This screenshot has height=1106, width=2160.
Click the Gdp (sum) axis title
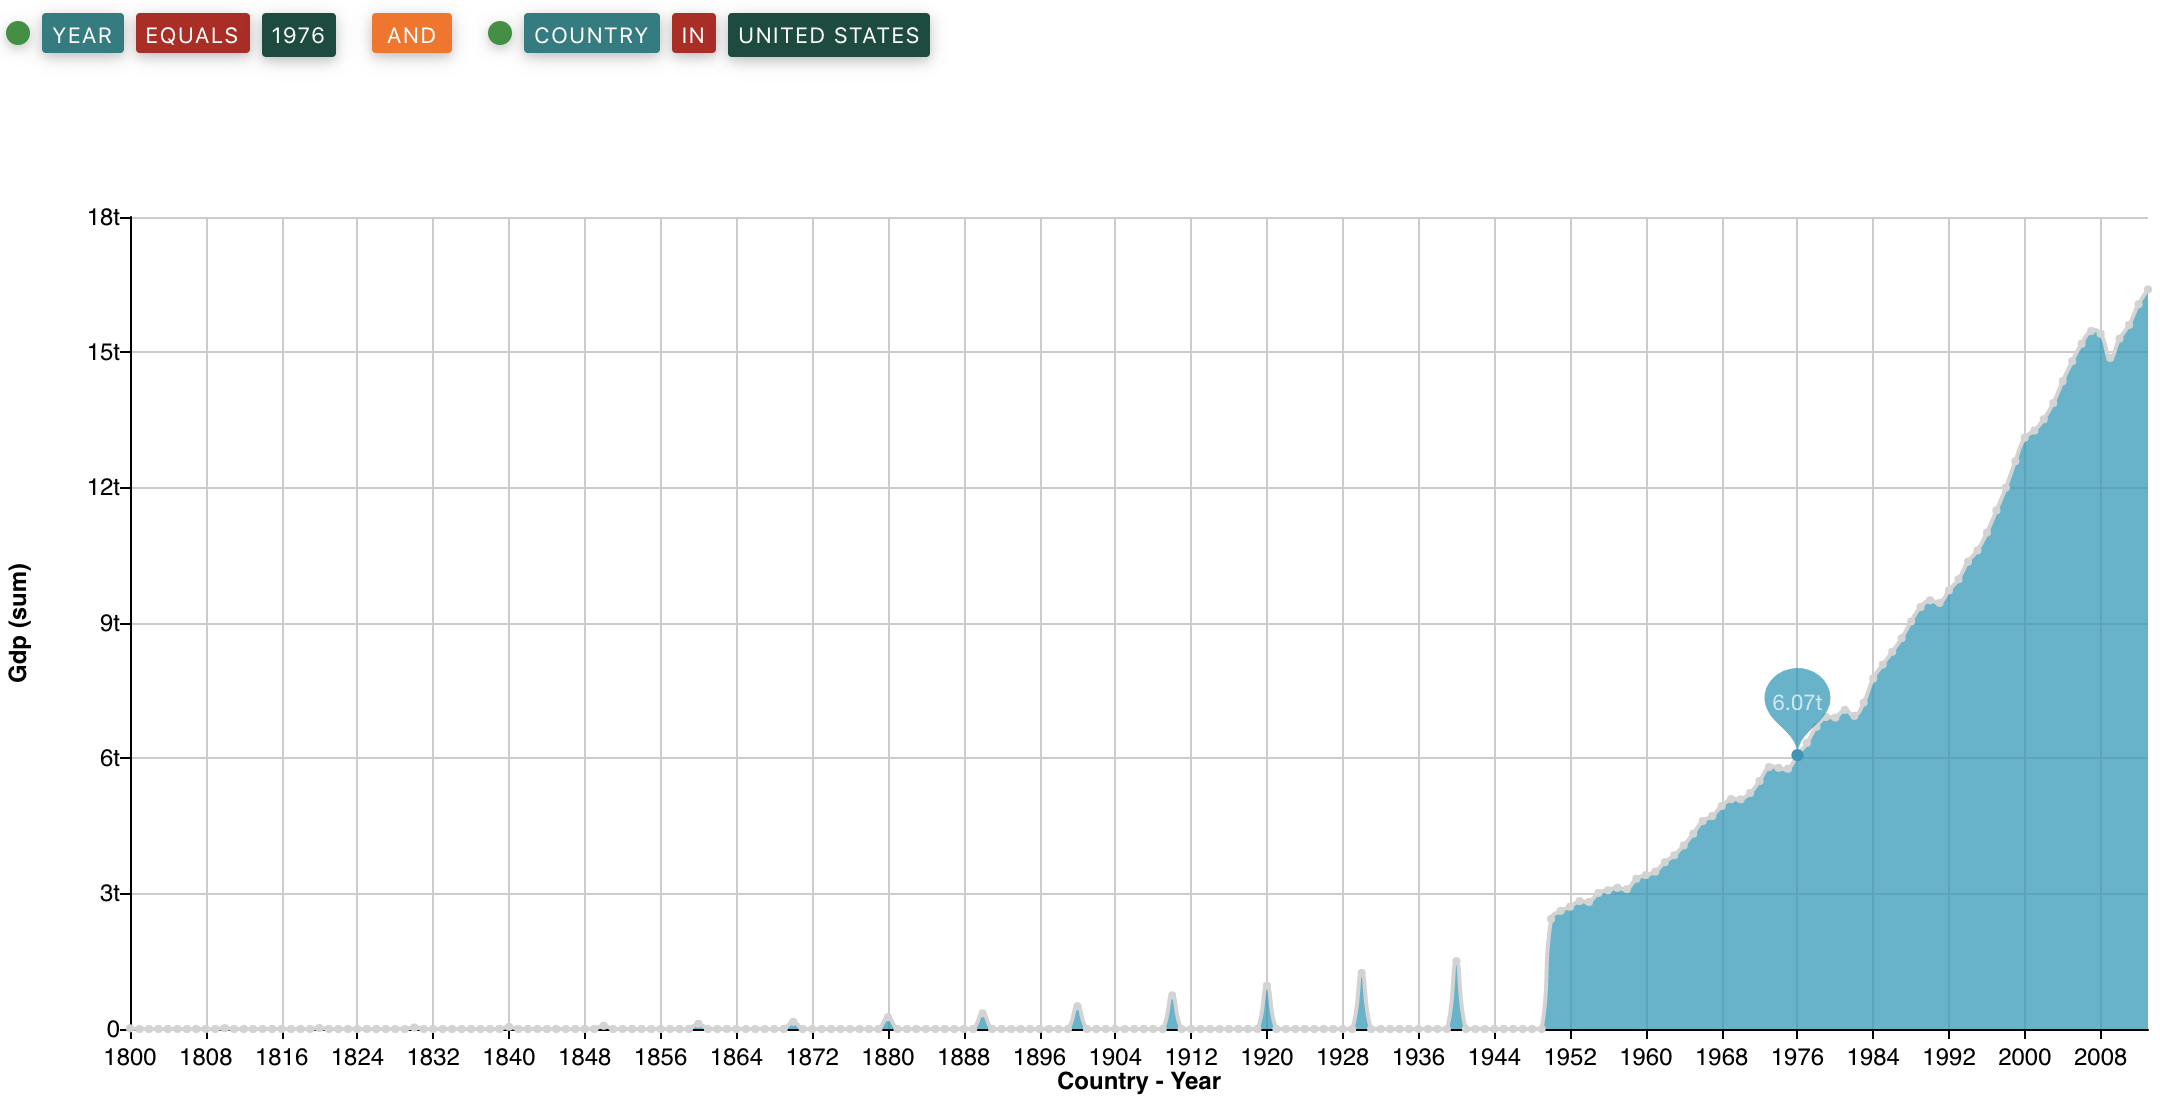(x=18, y=623)
